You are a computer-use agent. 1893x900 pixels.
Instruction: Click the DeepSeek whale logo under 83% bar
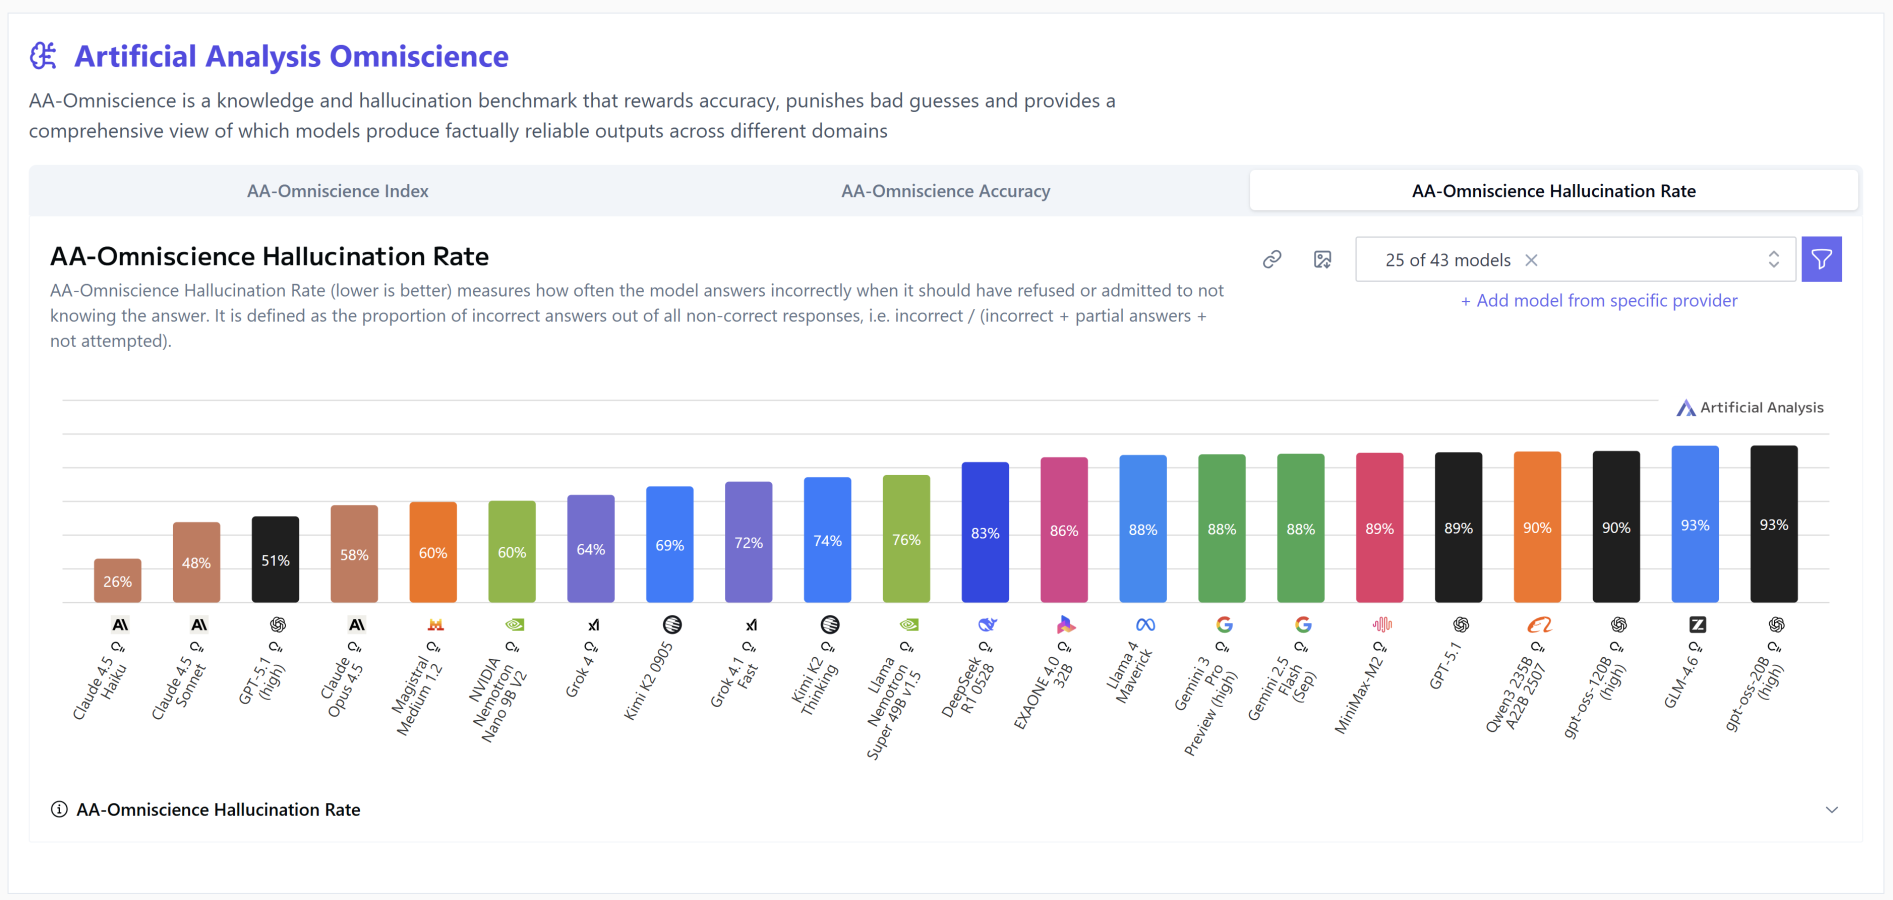[x=987, y=625]
